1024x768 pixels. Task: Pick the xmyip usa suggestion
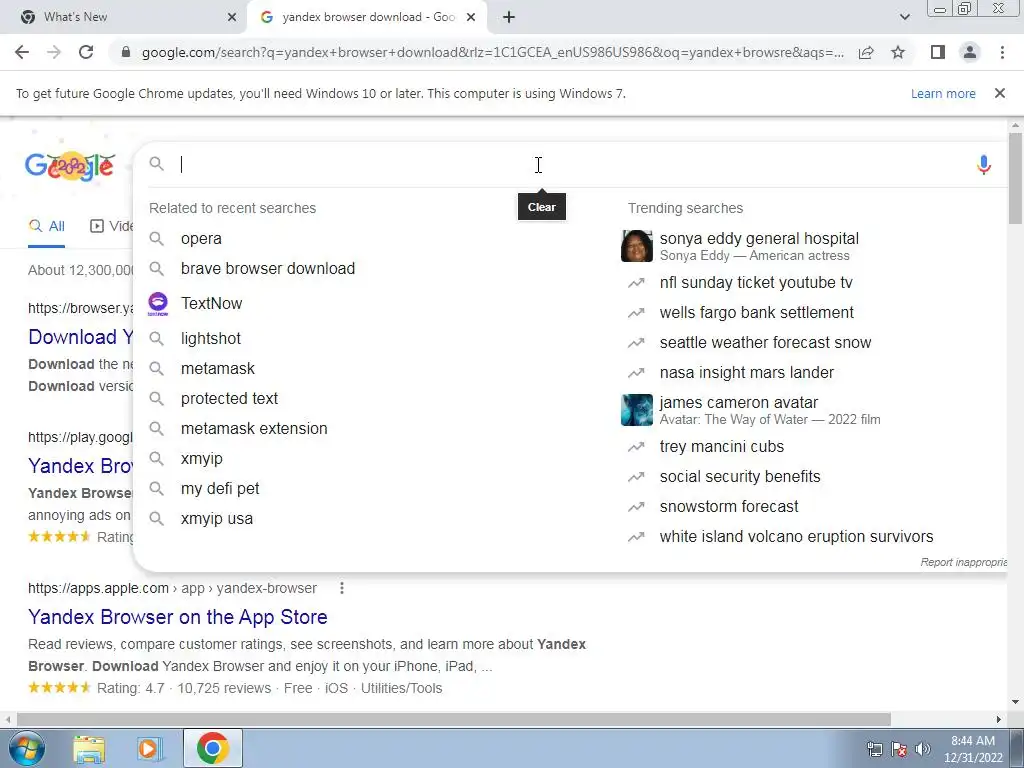217,519
